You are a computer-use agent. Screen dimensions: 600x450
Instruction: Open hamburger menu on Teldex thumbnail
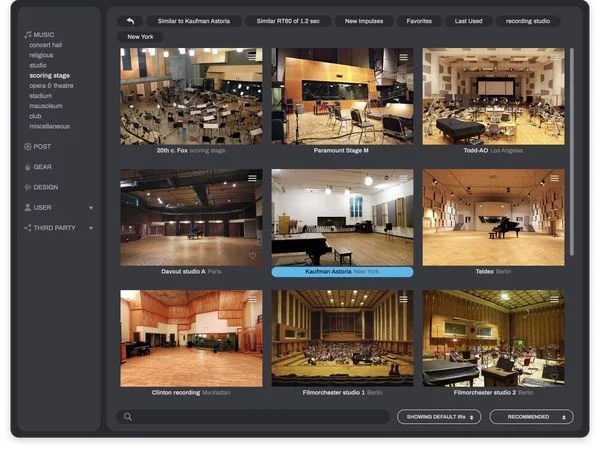tap(554, 178)
